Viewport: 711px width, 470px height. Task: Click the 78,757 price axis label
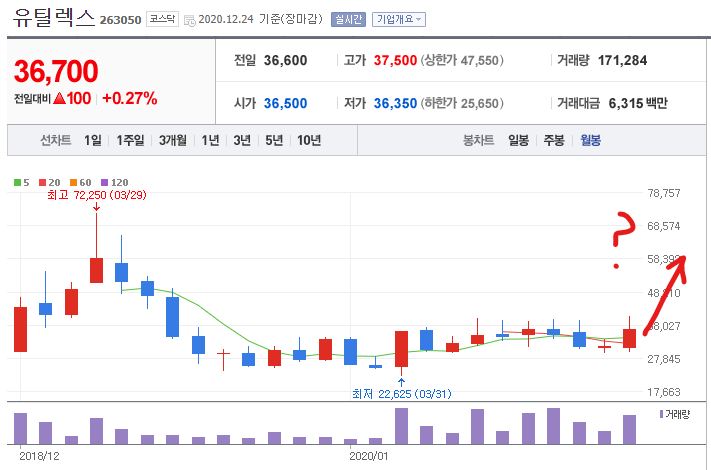point(664,193)
